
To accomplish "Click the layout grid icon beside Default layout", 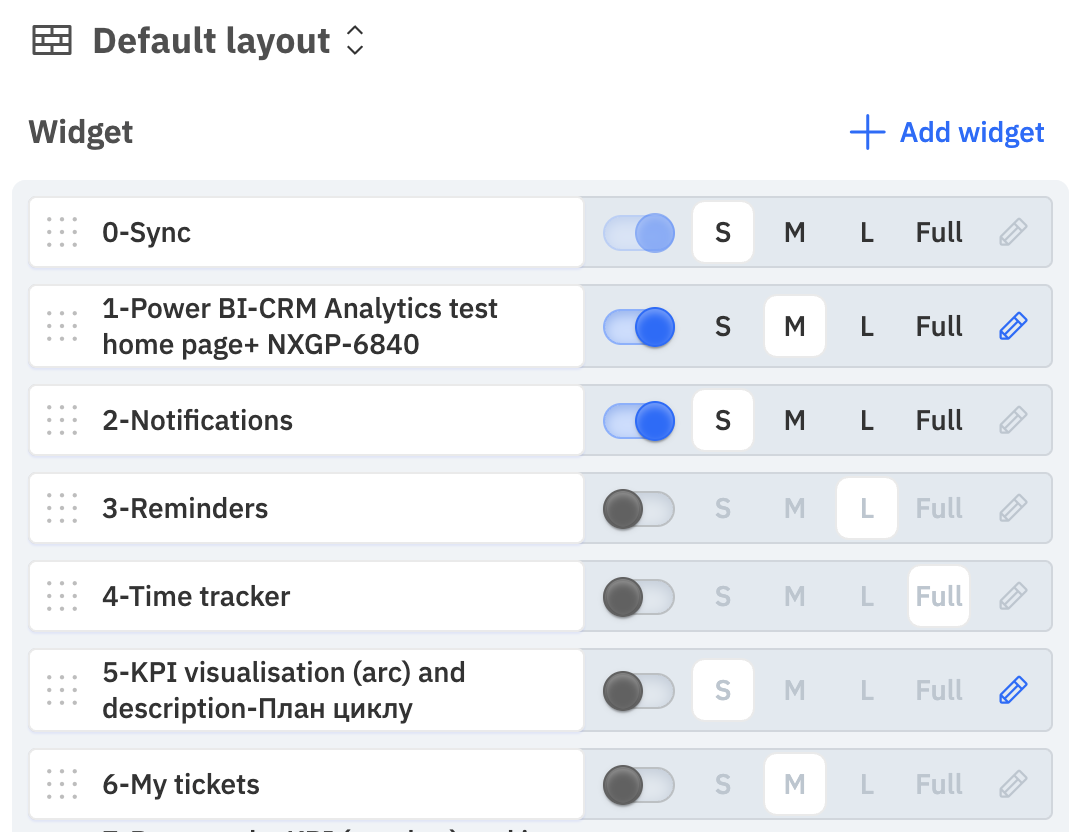I will pyautogui.click(x=52, y=41).
